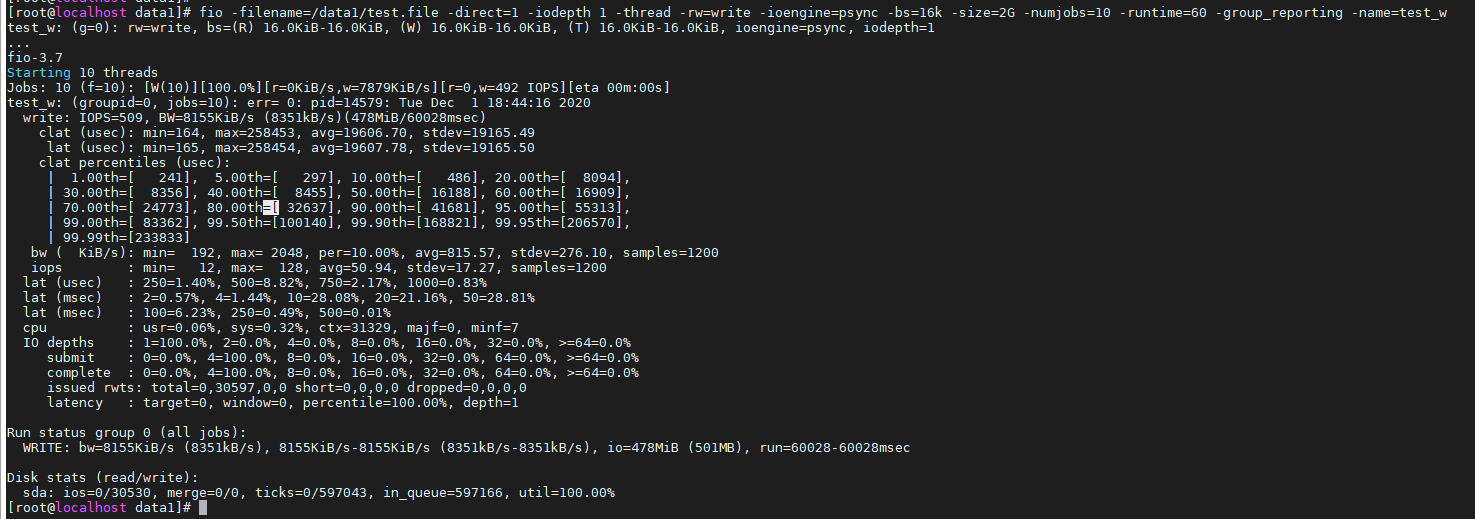This screenshot has width=1475, height=519.
Task: Click the 'clat percentiles (usec):' heading
Action: [x=134, y=162]
